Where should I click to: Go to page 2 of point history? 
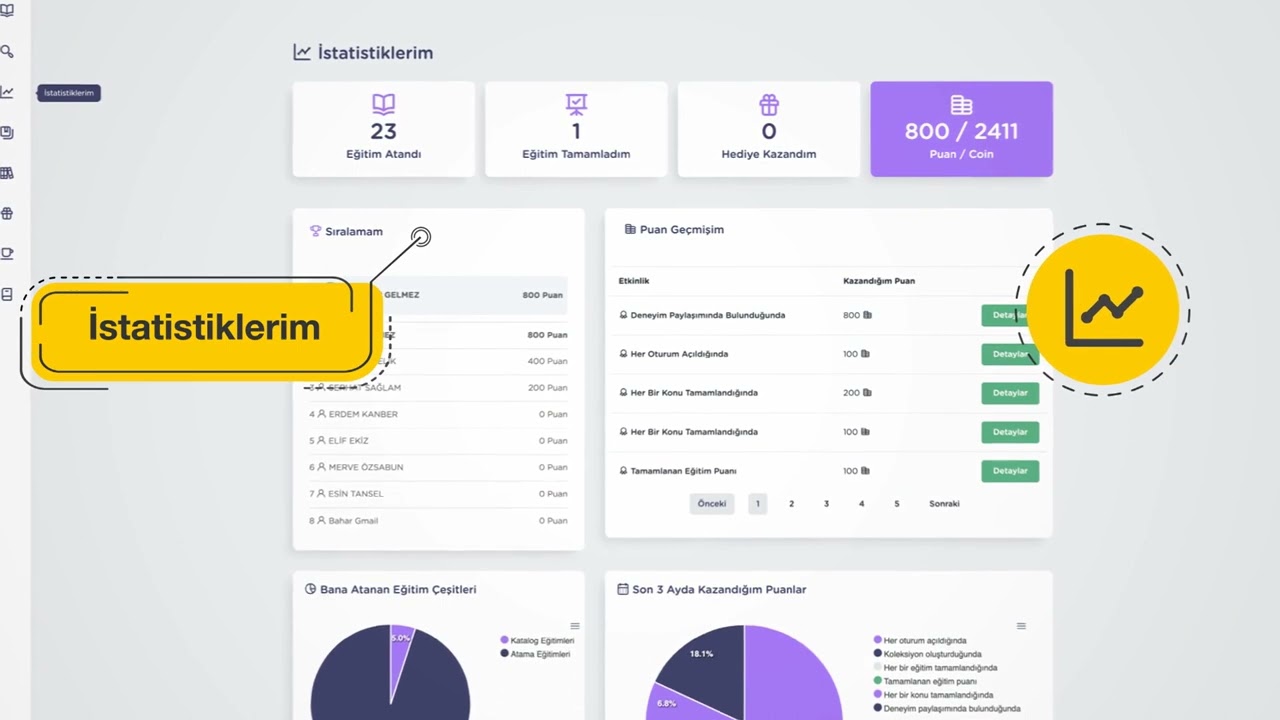pyautogui.click(x=791, y=504)
